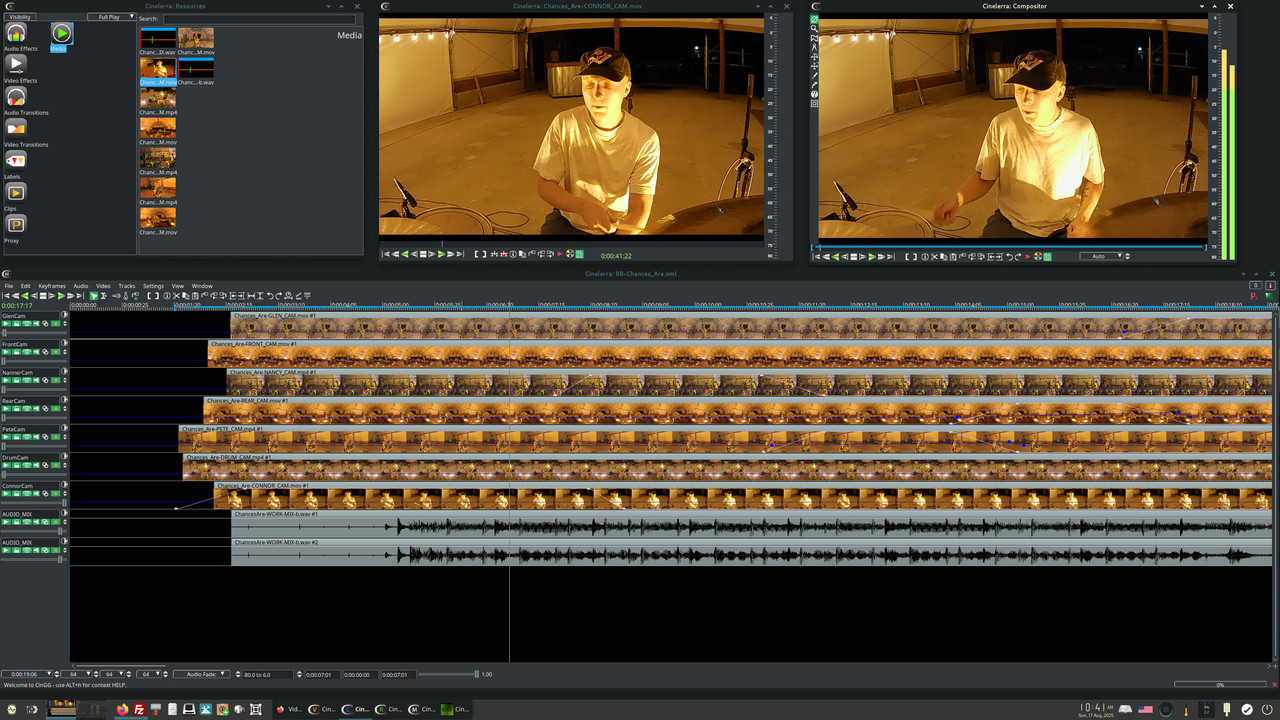Adjust the GlenCam fader slider
The width and height of the screenshot is (1280, 720).
[x=35, y=333]
